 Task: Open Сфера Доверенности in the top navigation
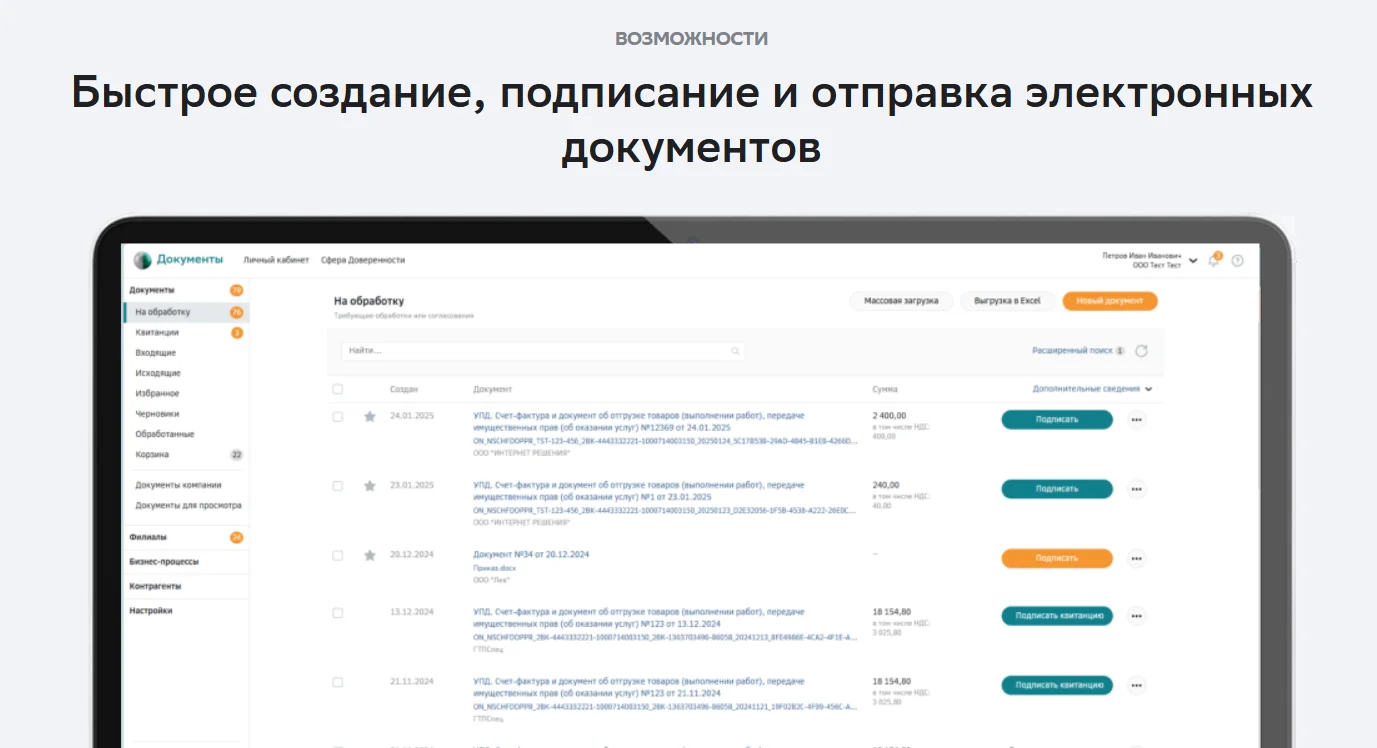click(x=363, y=260)
